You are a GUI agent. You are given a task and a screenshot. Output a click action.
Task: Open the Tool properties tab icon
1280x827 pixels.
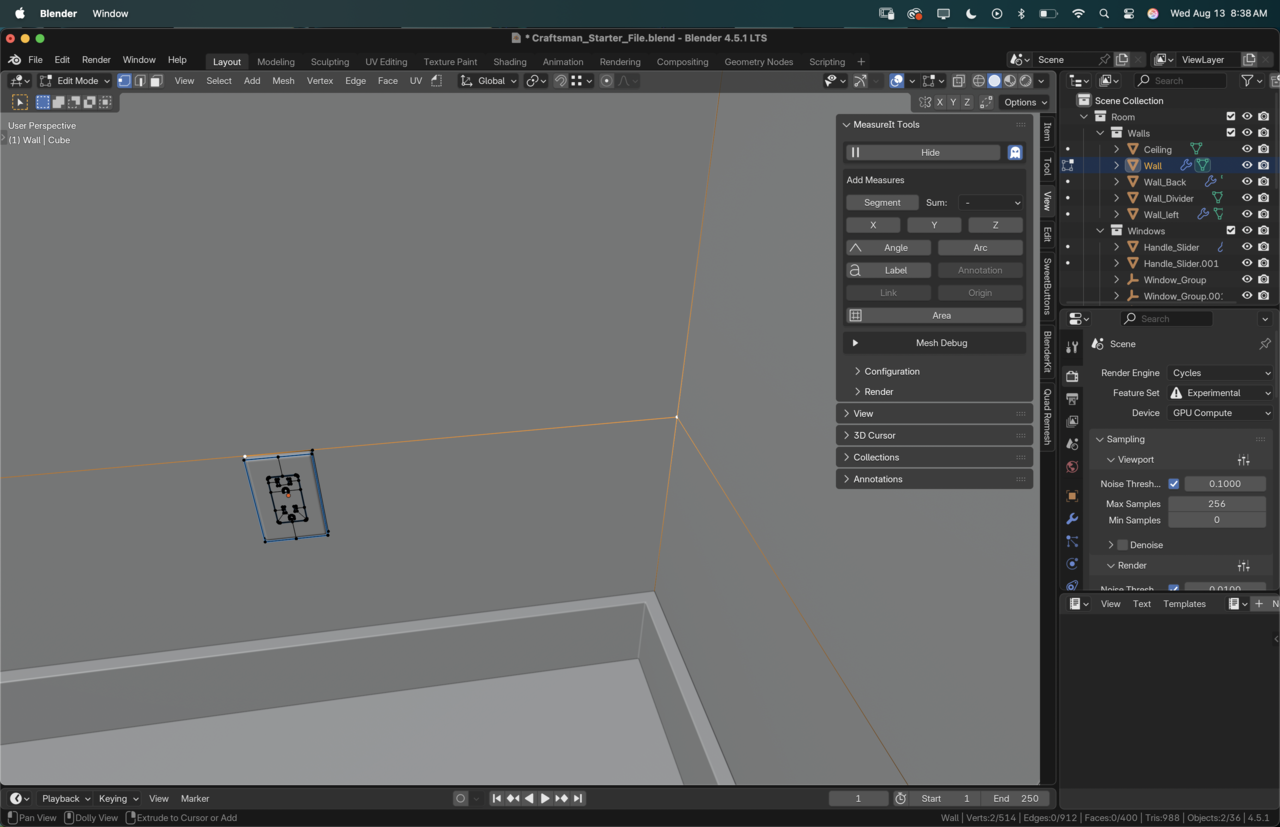(x=1072, y=347)
